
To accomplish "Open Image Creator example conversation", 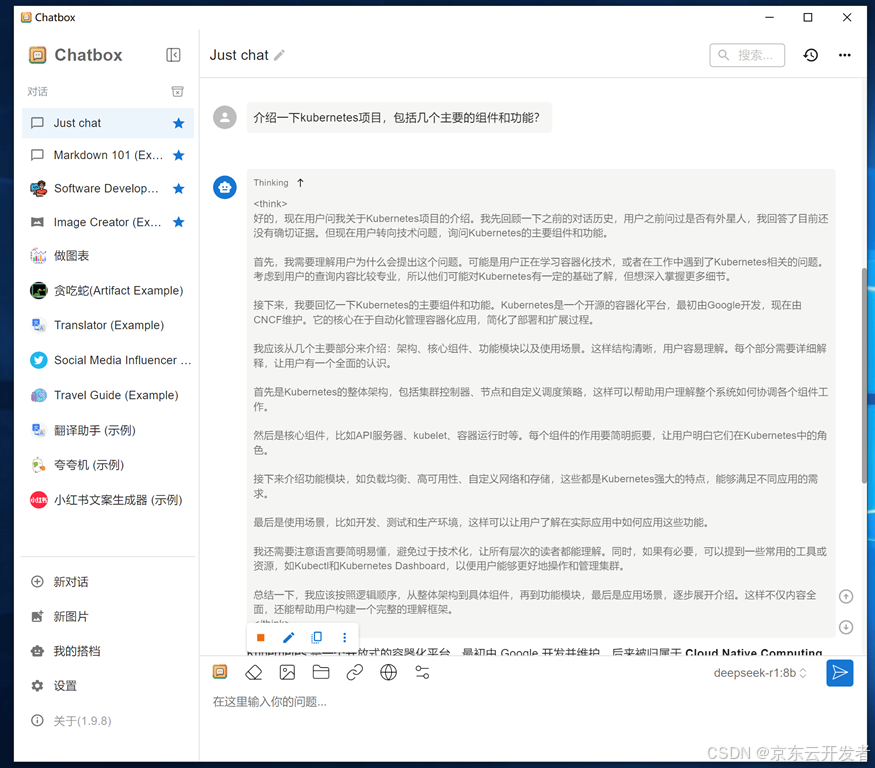I will [108, 222].
